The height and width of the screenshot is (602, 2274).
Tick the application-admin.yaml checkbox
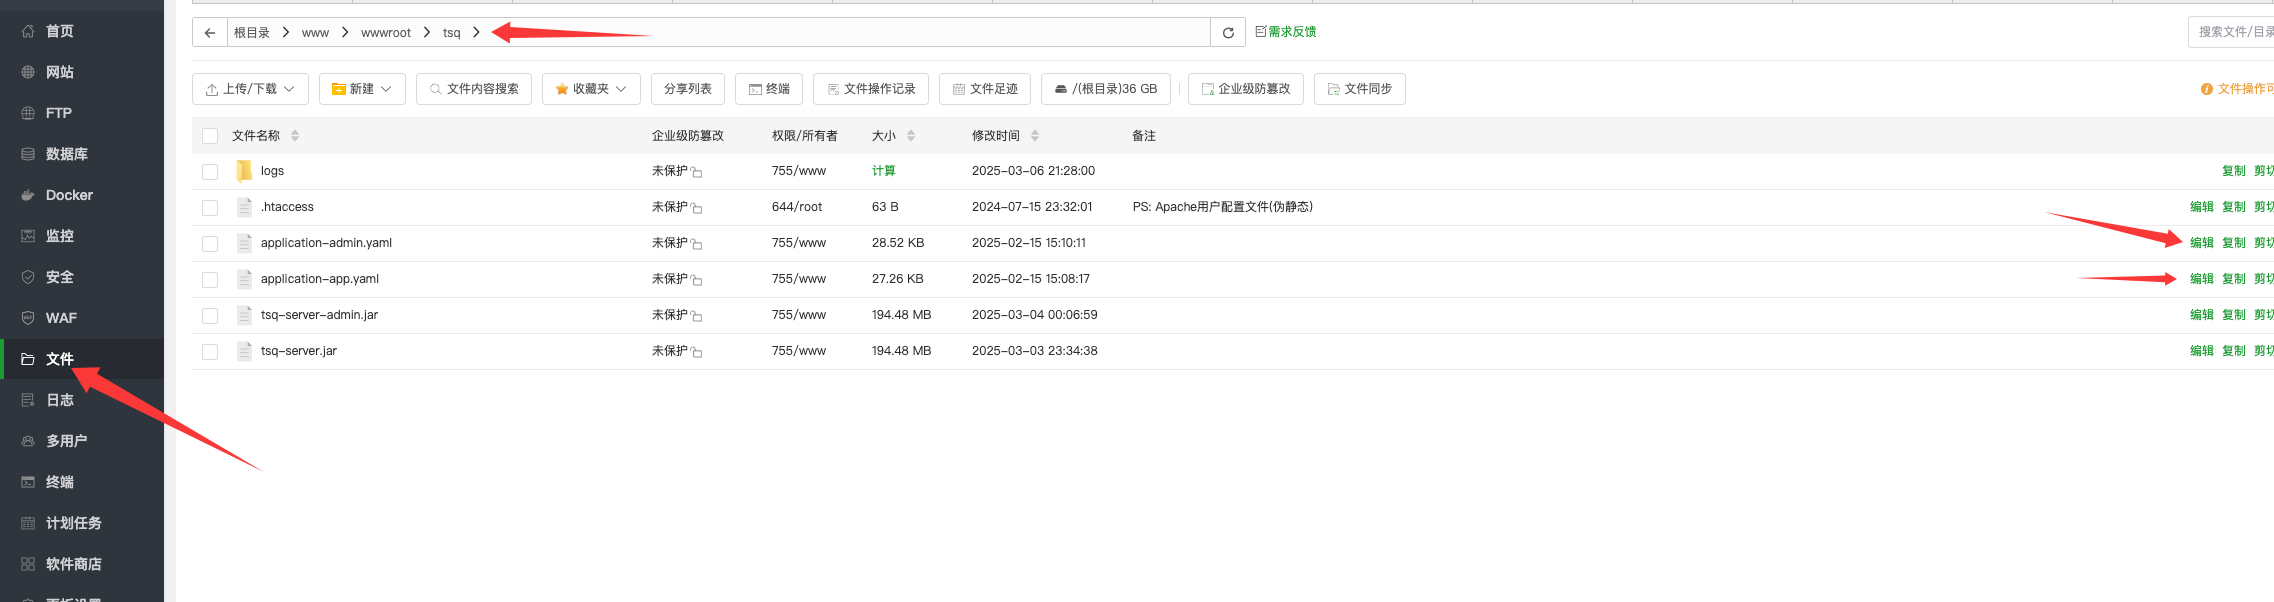pyautogui.click(x=210, y=244)
